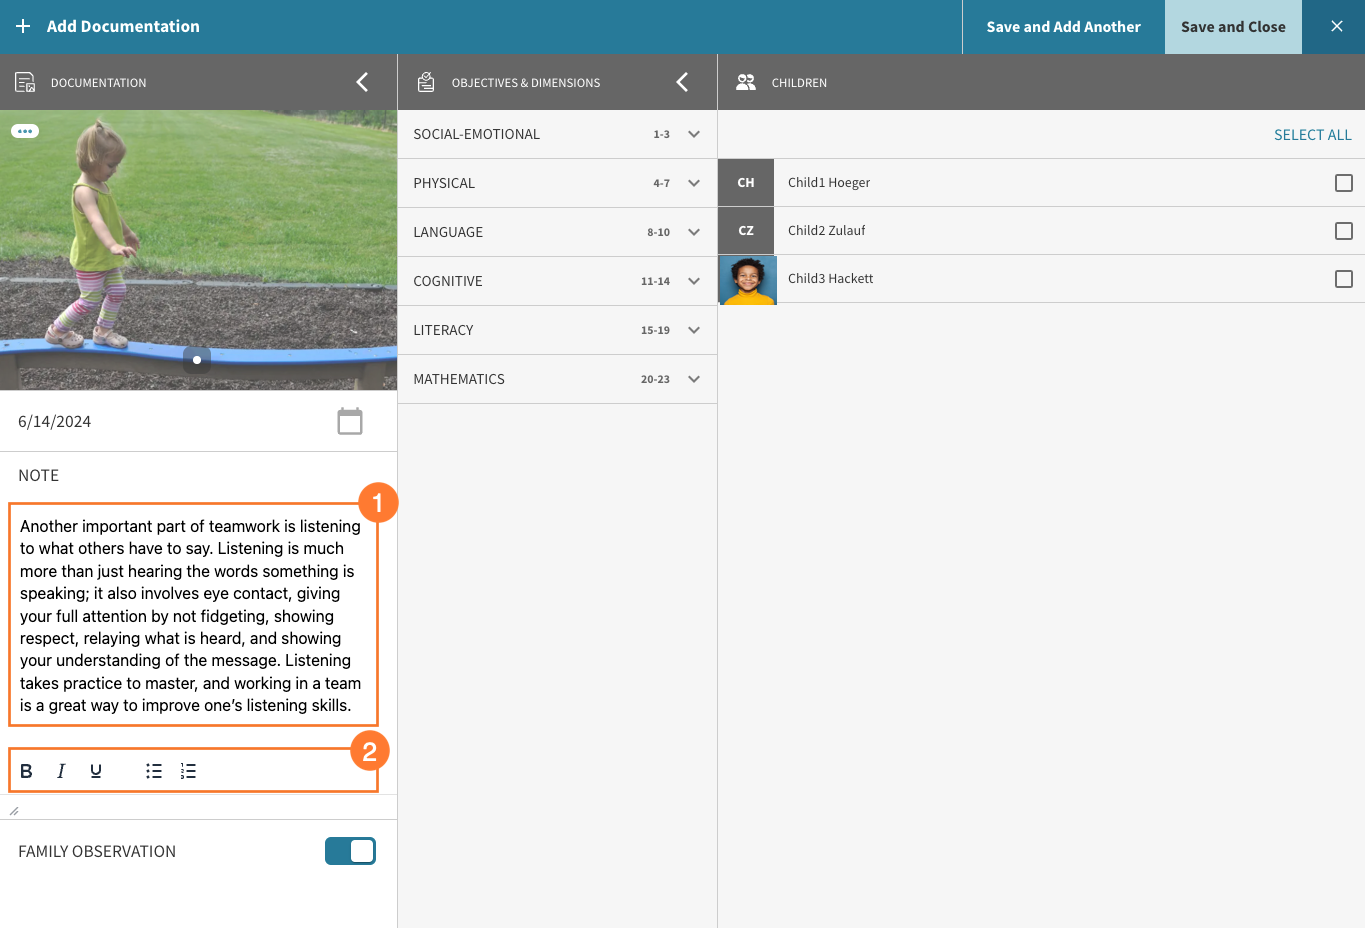The image size is (1365, 928).
Task: Click Child3 Hackett's profile photo
Action: [747, 279]
